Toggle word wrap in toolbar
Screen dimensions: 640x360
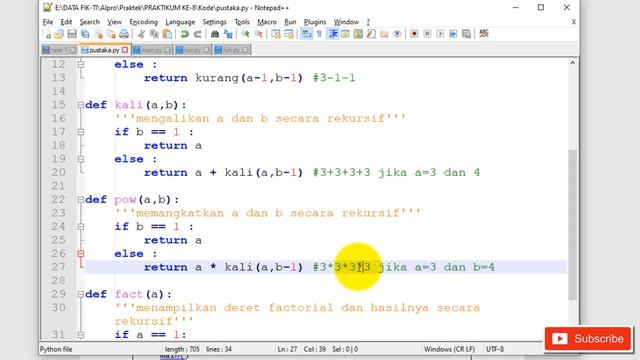click(306, 34)
